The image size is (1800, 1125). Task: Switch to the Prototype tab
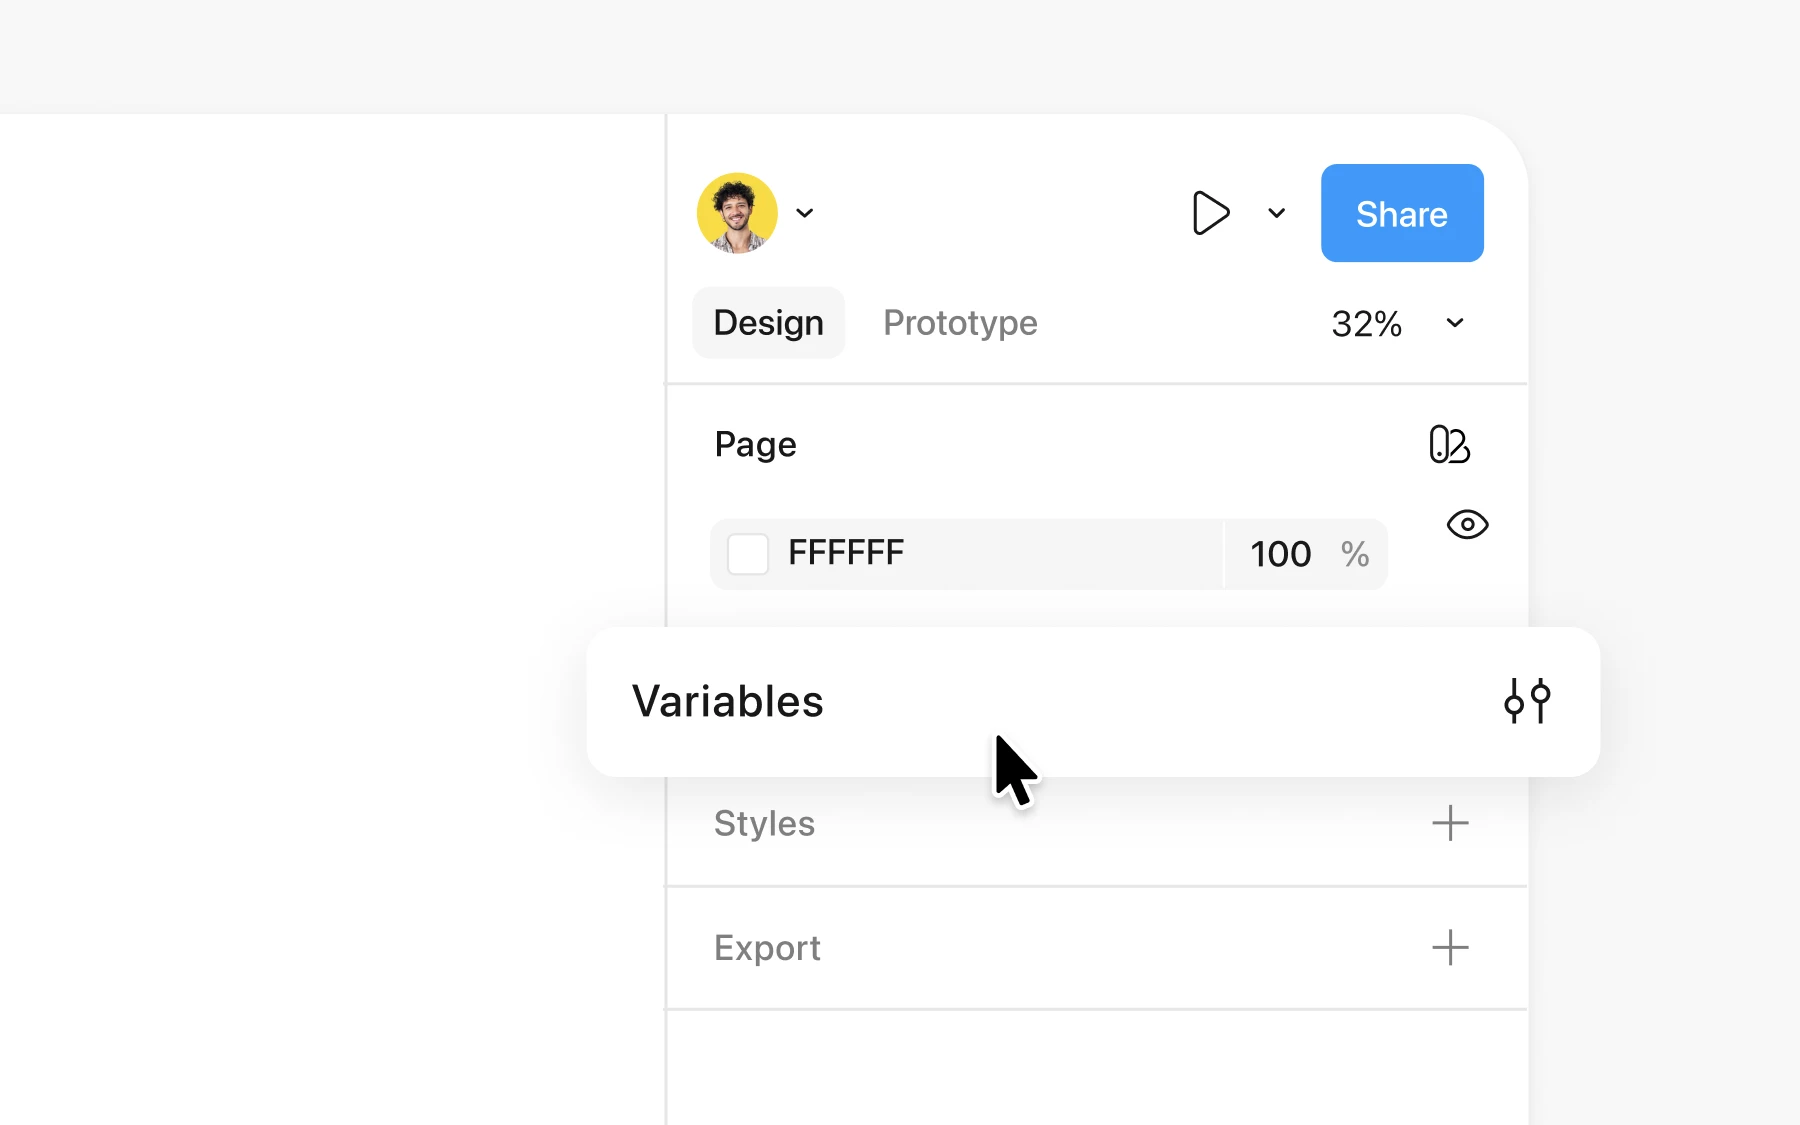click(x=960, y=323)
